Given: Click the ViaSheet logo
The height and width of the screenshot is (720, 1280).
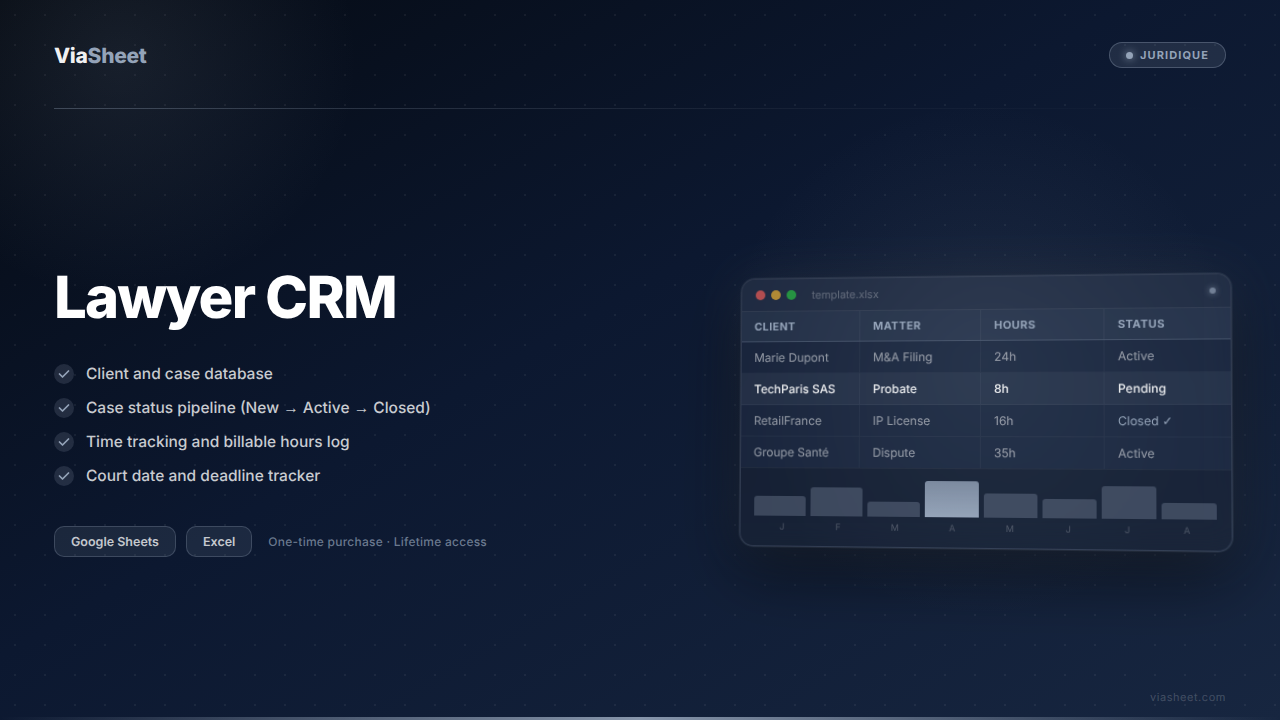Looking at the screenshot, I should [100, 55].
